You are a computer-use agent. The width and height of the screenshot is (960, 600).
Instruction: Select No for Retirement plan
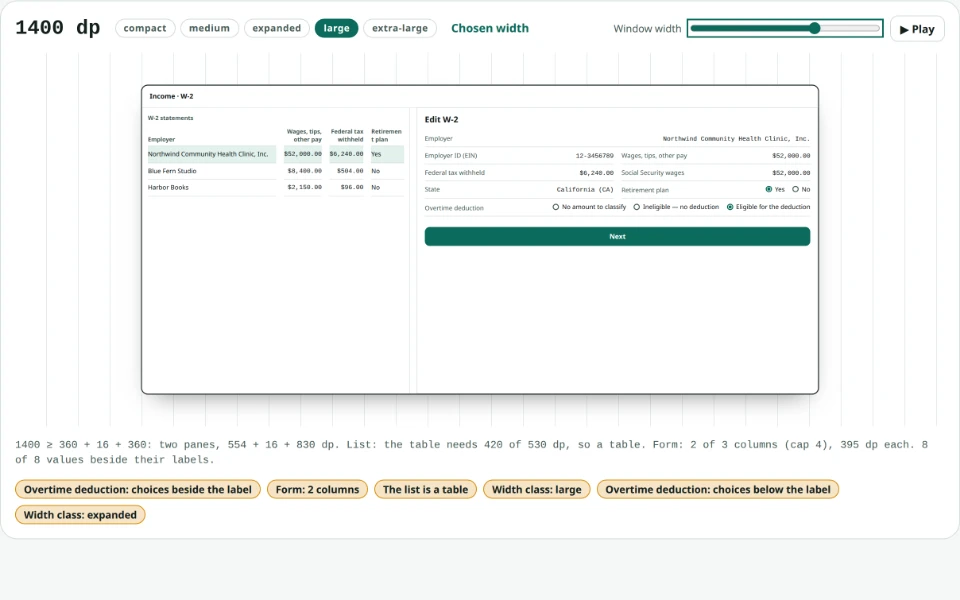coord(801,189)
